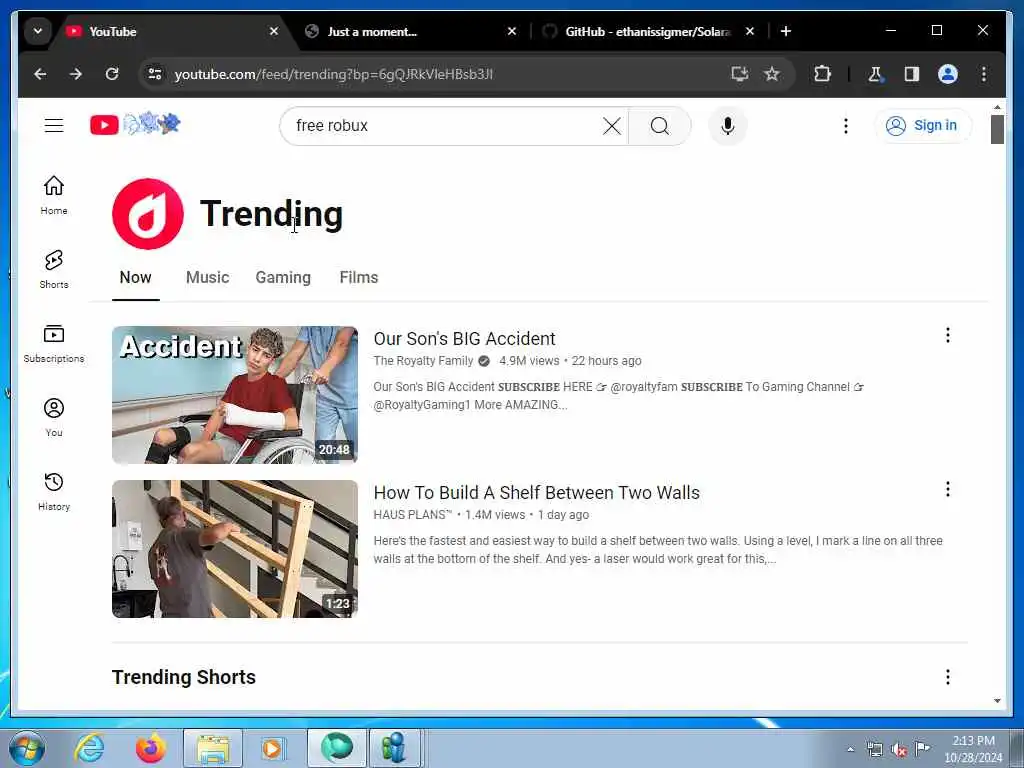The image size is (1024, 768).
Task: Launch Firefox from taskbar
Action: click(x=150, y=748)
